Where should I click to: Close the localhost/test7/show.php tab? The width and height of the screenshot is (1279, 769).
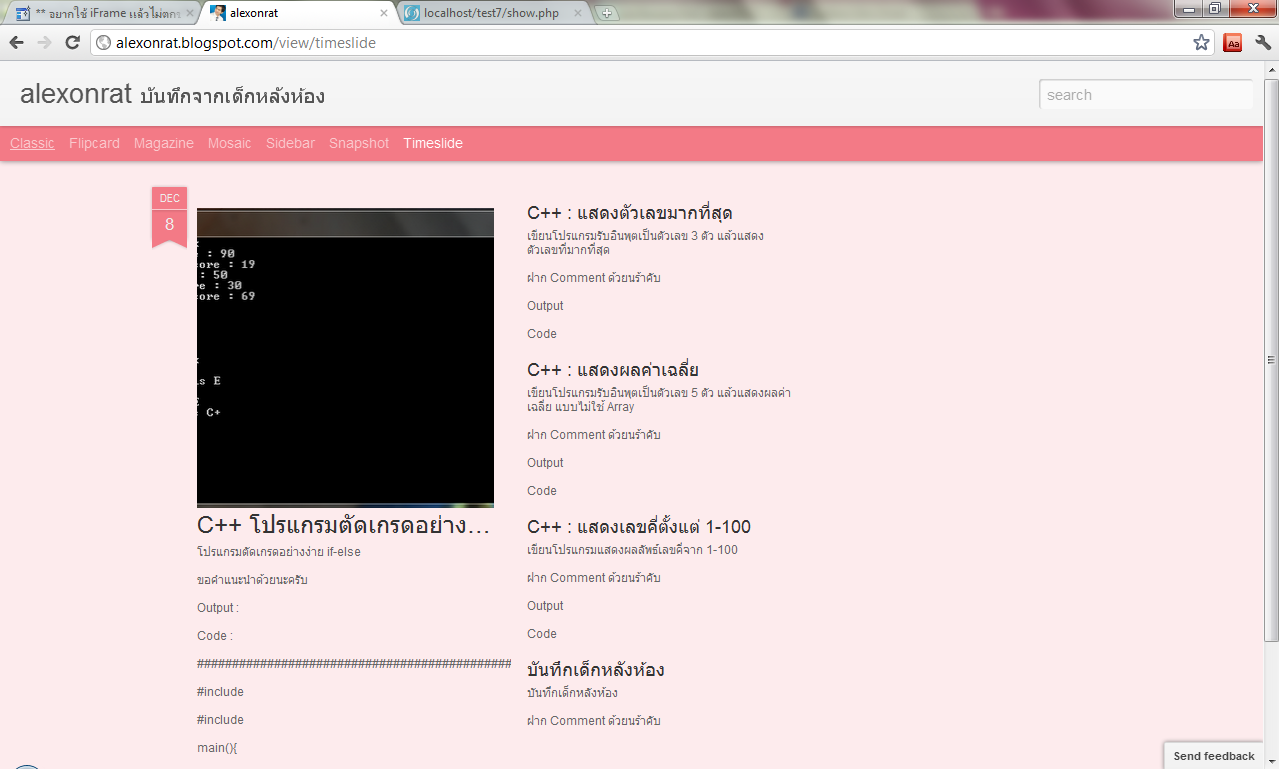point(579,14)
